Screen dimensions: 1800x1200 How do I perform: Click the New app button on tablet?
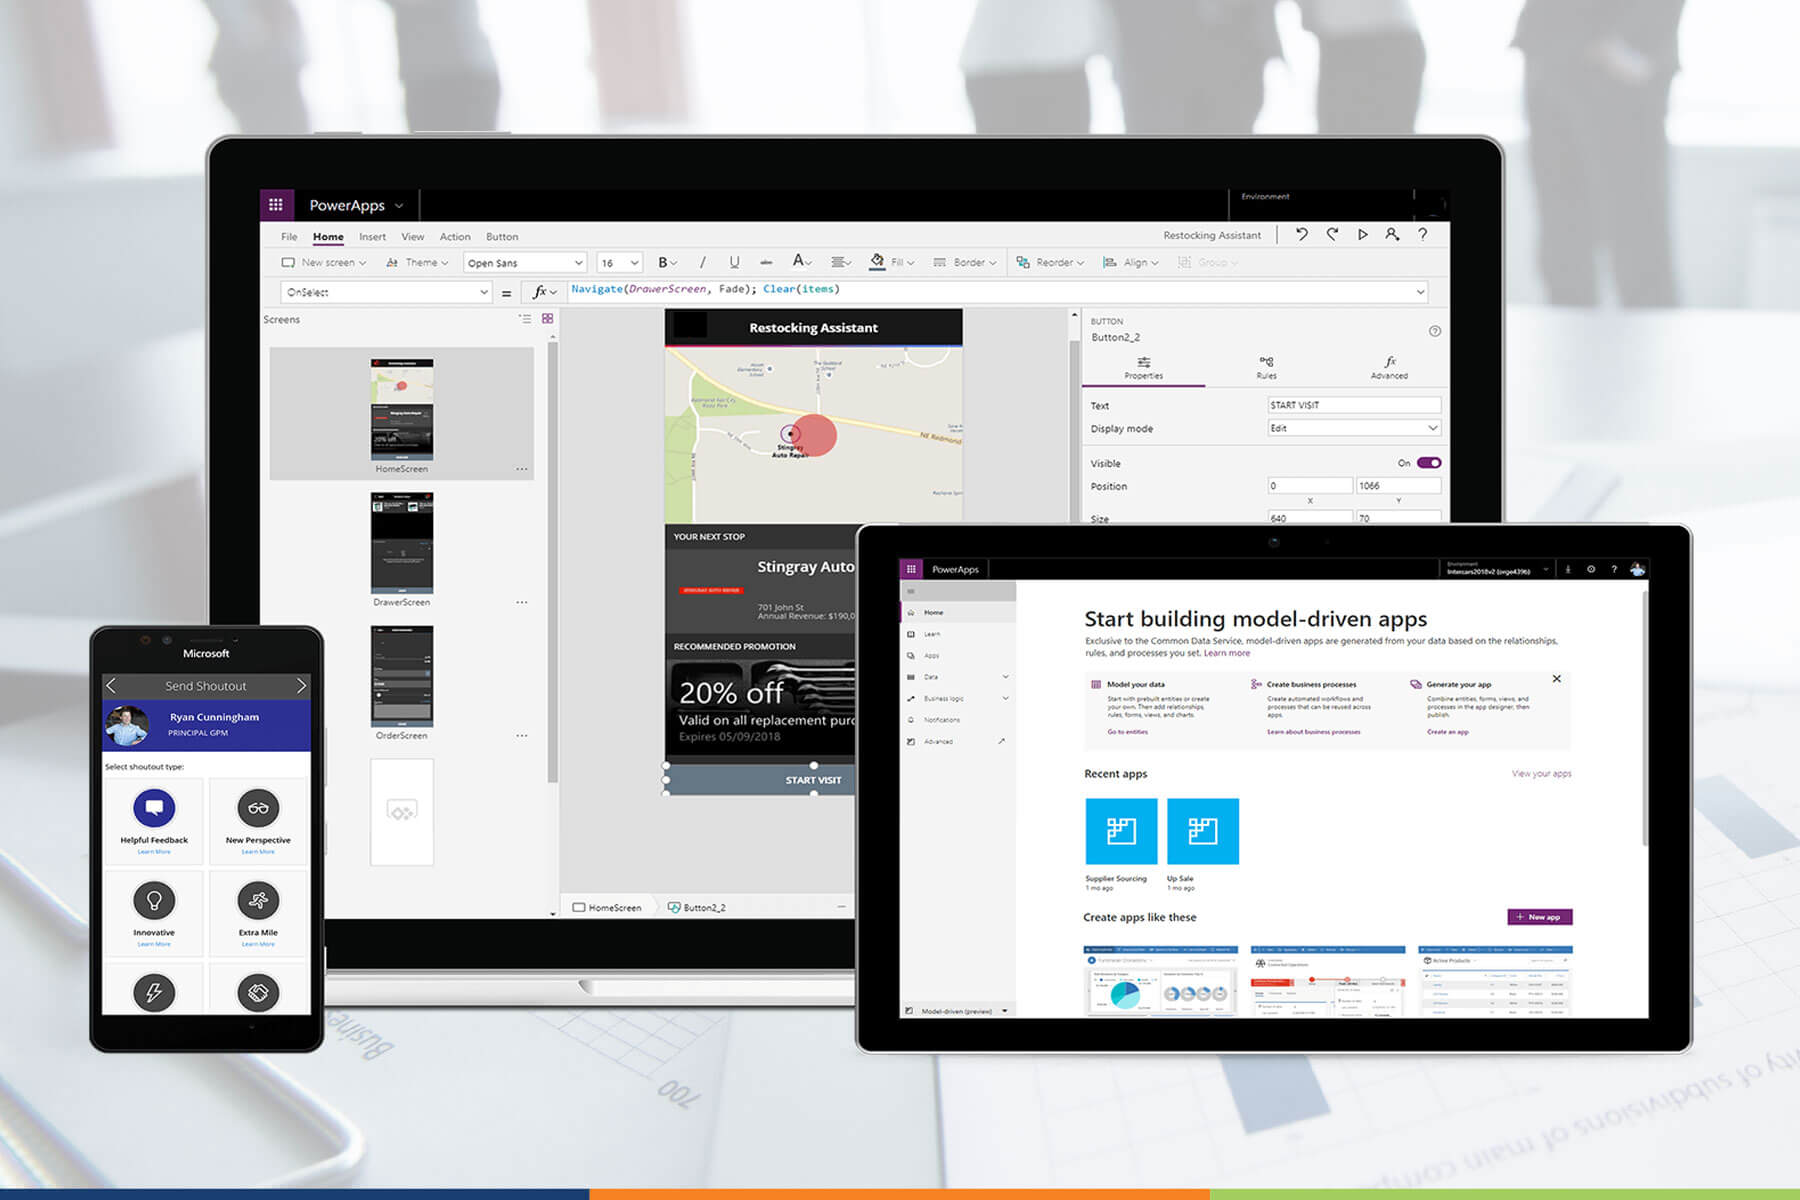(x=1540, y=917)
